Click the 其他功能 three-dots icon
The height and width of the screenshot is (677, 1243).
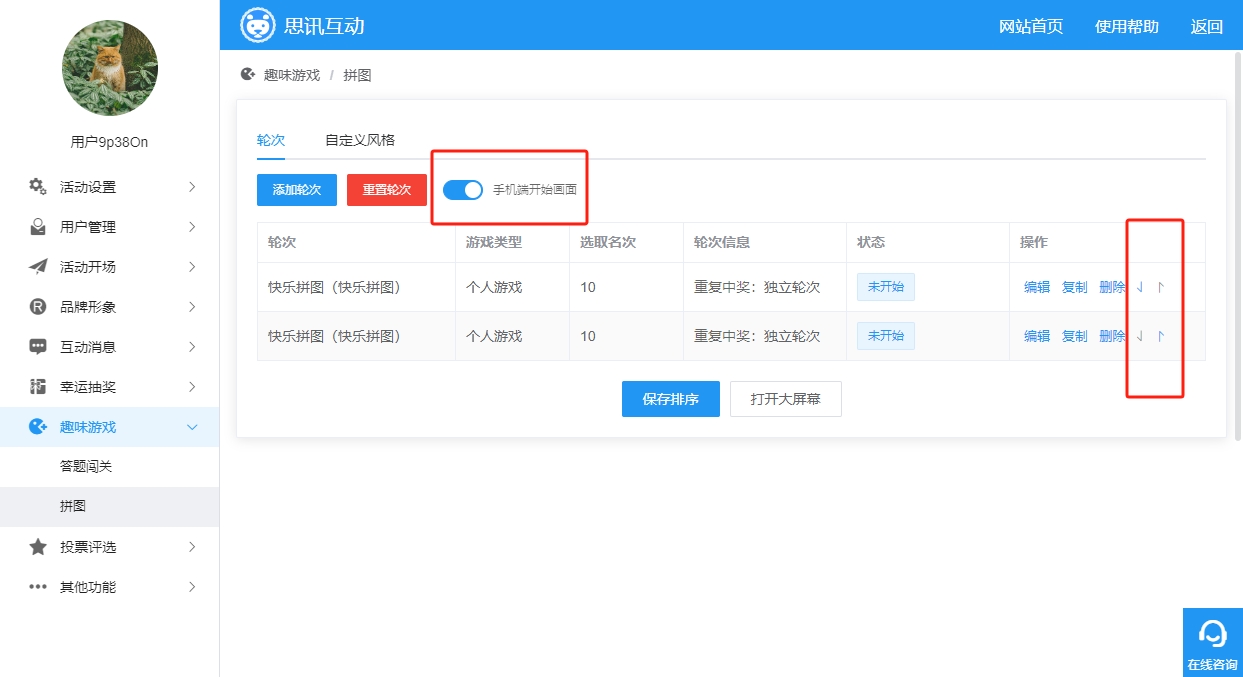(x=38, y=587)
